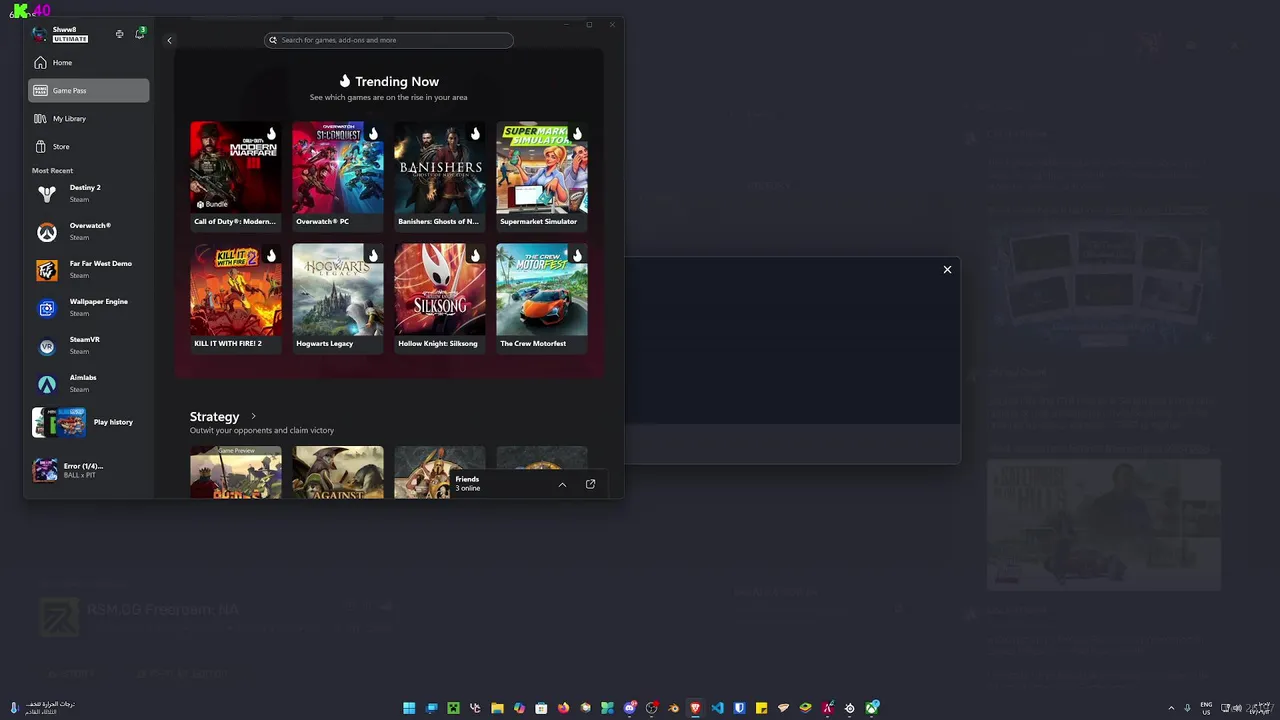Open the Strategy heading
This screenshot has width=1280, height=720.
(x=214, y=416)
